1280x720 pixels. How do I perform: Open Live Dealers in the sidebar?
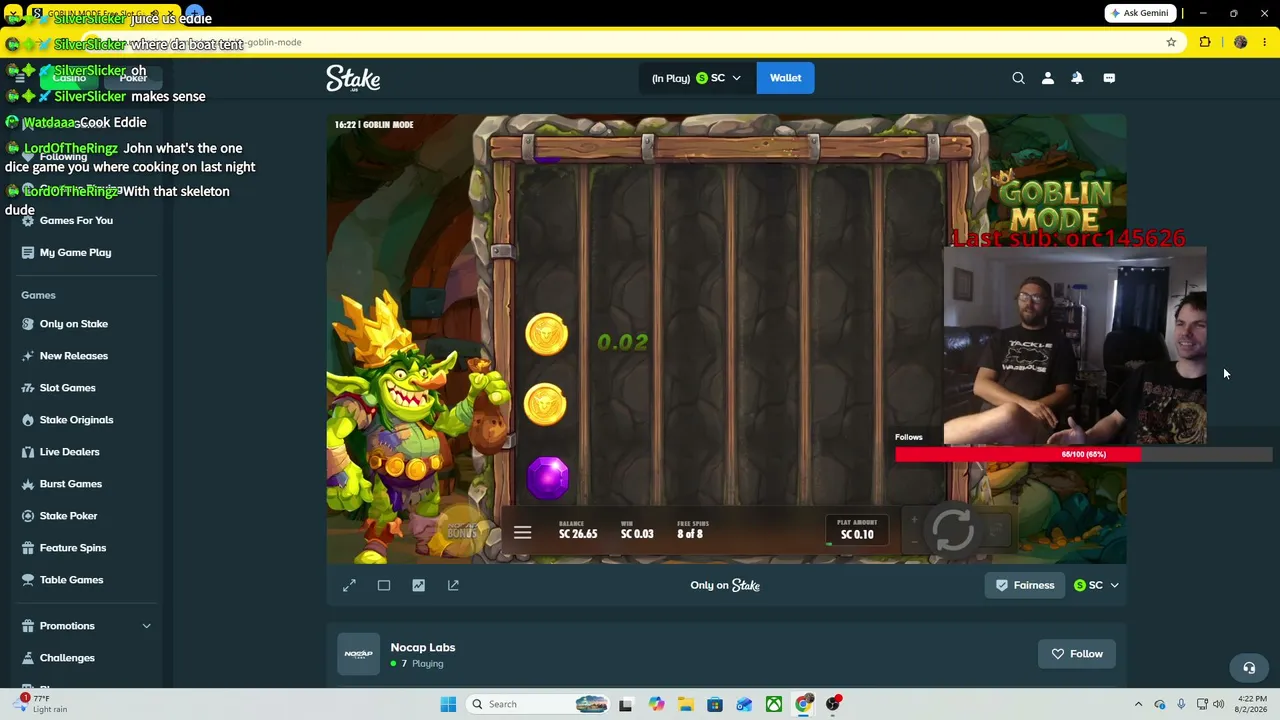pos(69,452)
